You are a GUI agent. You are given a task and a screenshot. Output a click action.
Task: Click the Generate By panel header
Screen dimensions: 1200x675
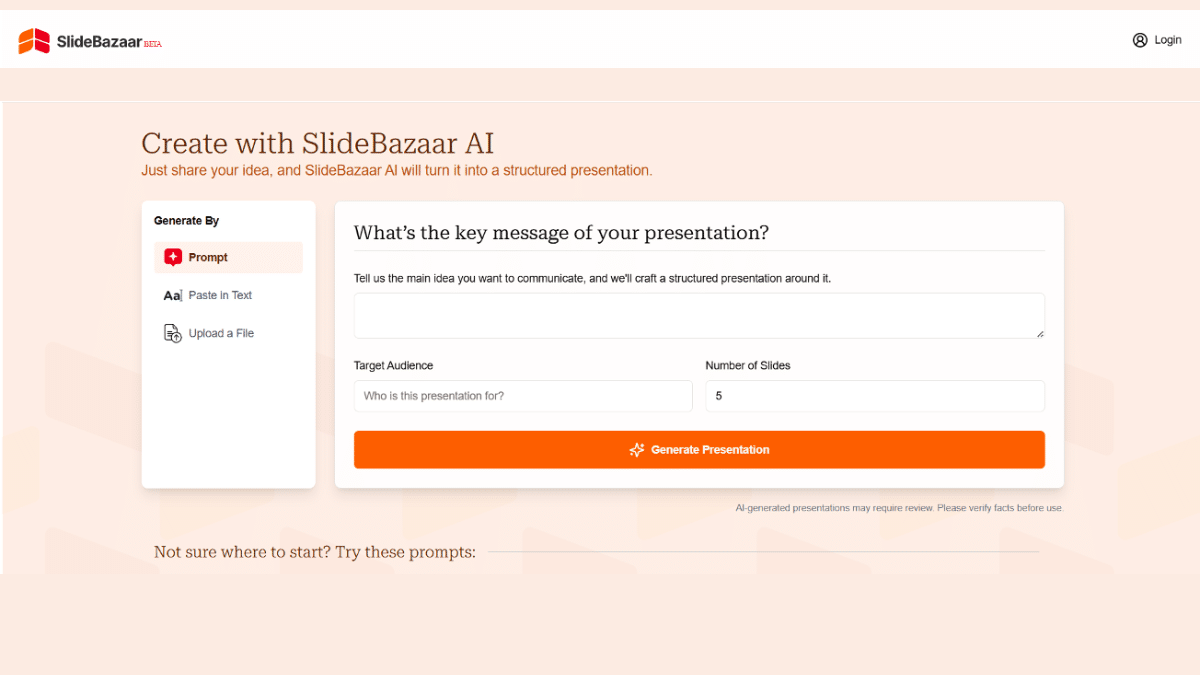[186, 220]
